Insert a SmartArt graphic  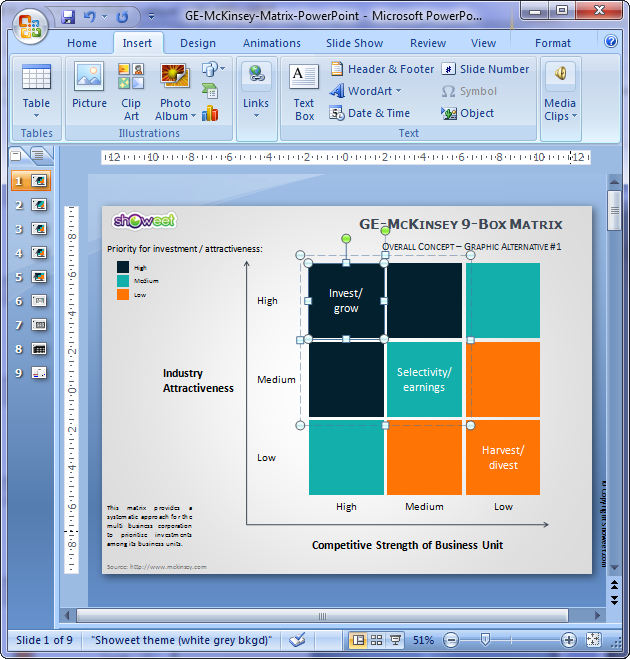(210, 91)
